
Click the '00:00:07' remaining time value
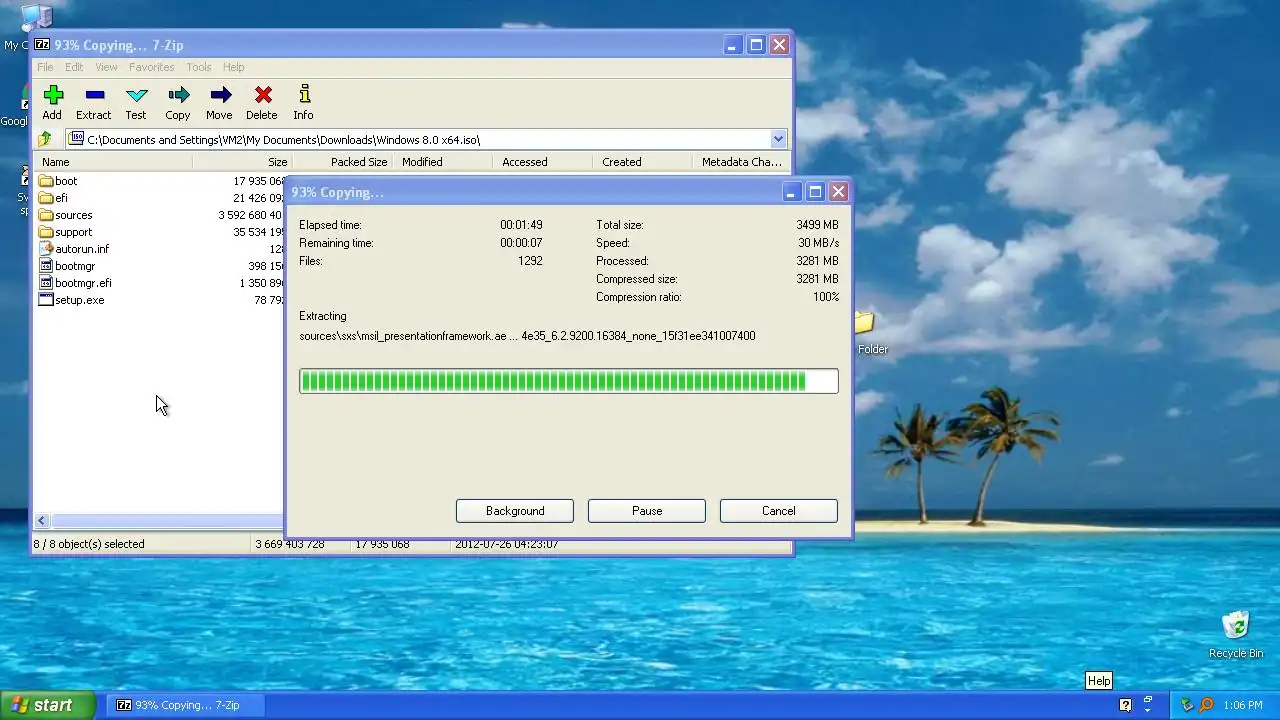click(521, 243)
